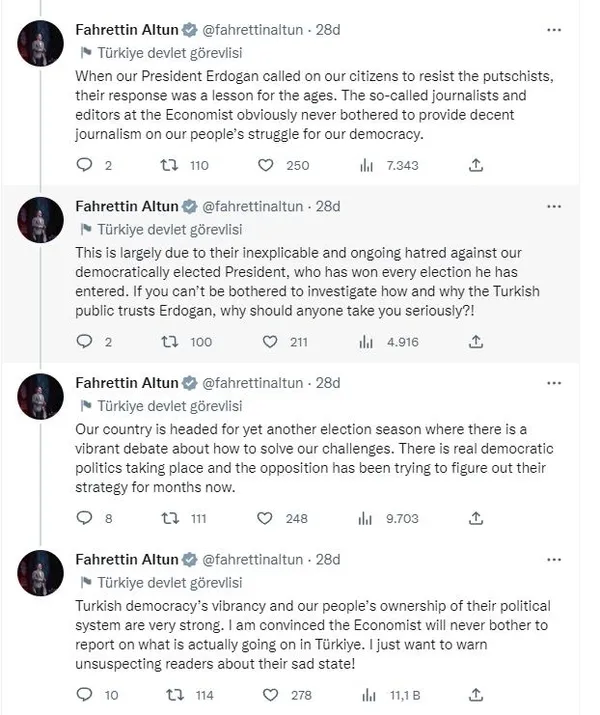The width and height of the screenshot is (600, 715).
Task: Like the tweet with 250 likes
Action: tap(266, 165)
